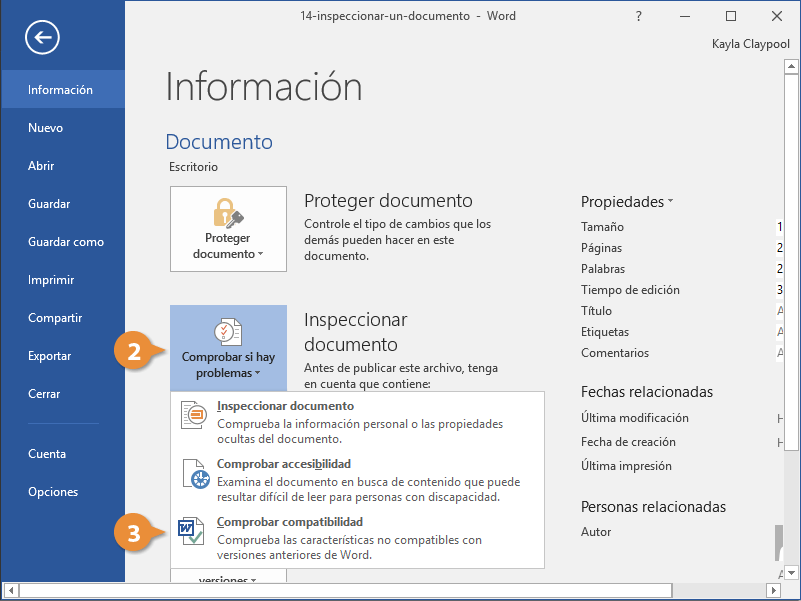Click the Inspeccionar documento magnifier icon

point(193,416)
